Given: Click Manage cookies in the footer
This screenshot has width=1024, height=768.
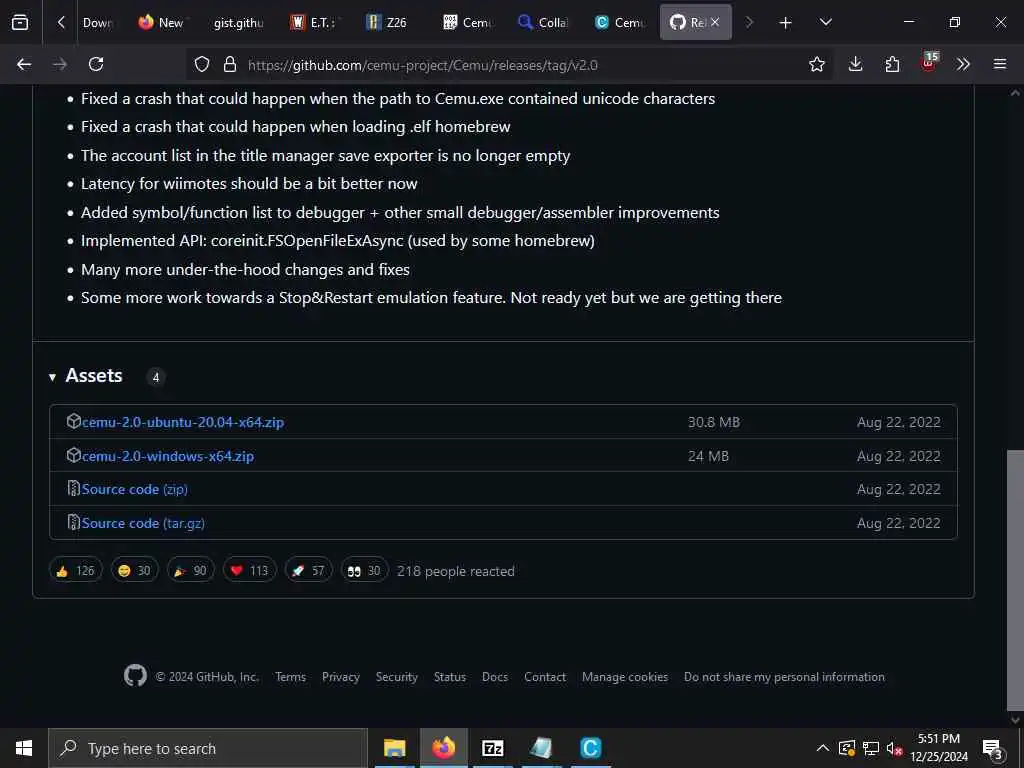Looking at the screenshot, I should [x=625, y=677].
